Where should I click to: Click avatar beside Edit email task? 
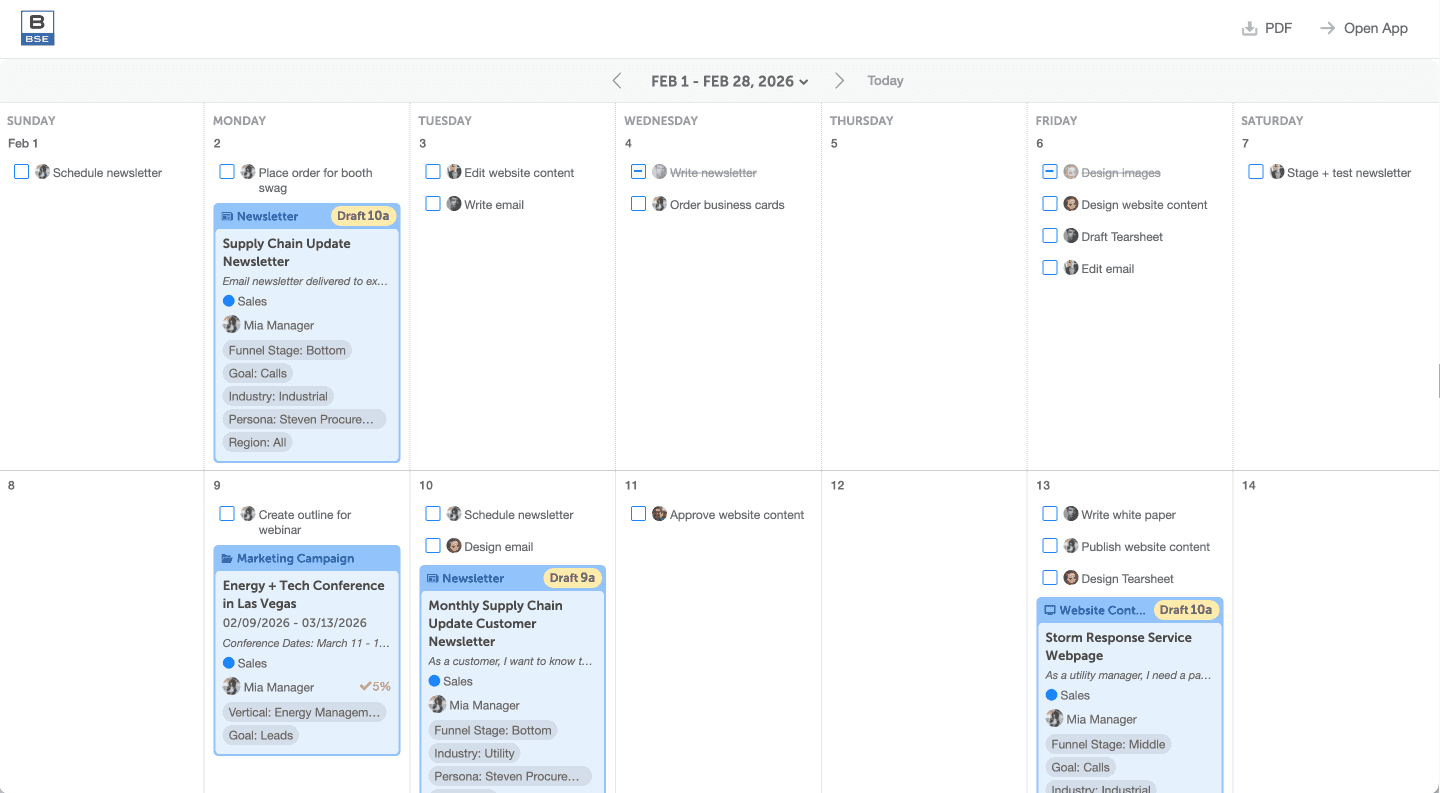[x=1071, y=268]
